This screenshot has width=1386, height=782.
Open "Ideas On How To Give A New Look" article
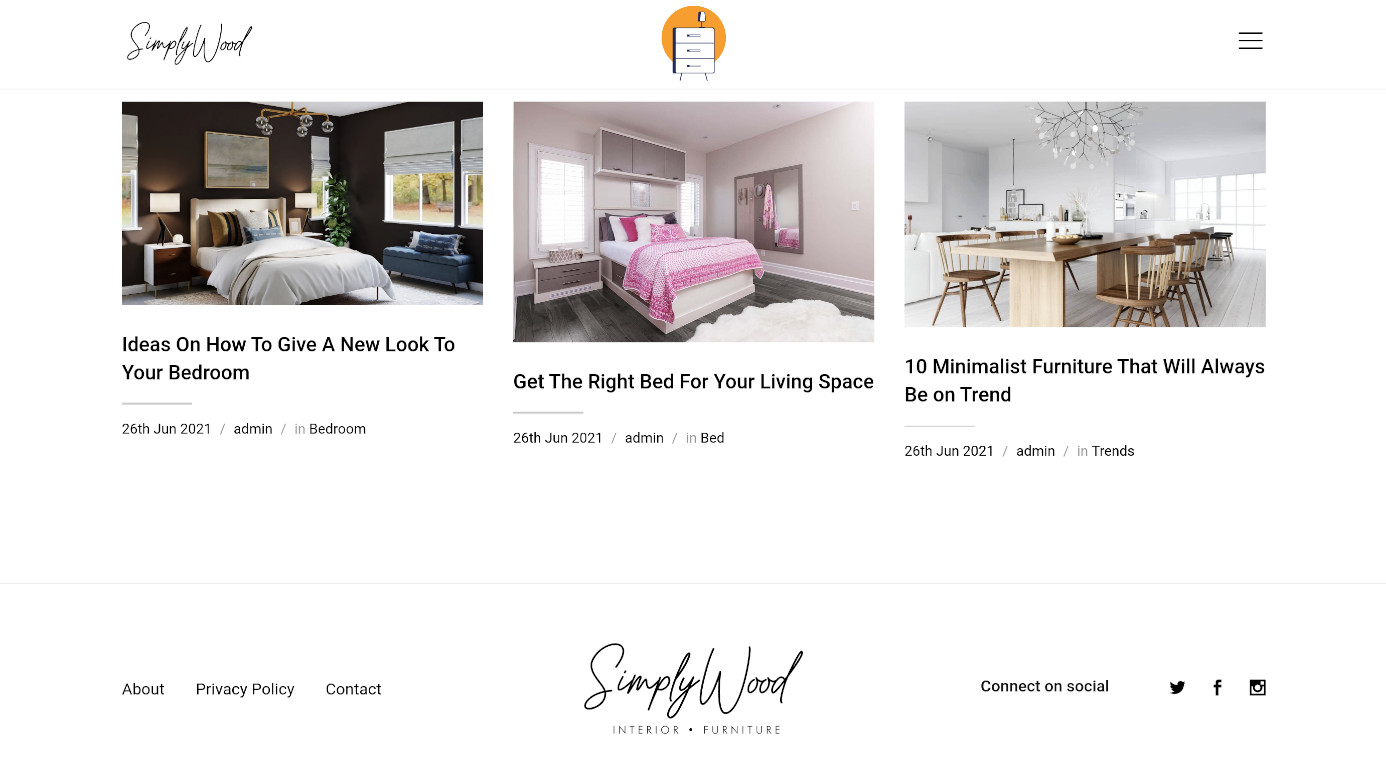[288, 358]
